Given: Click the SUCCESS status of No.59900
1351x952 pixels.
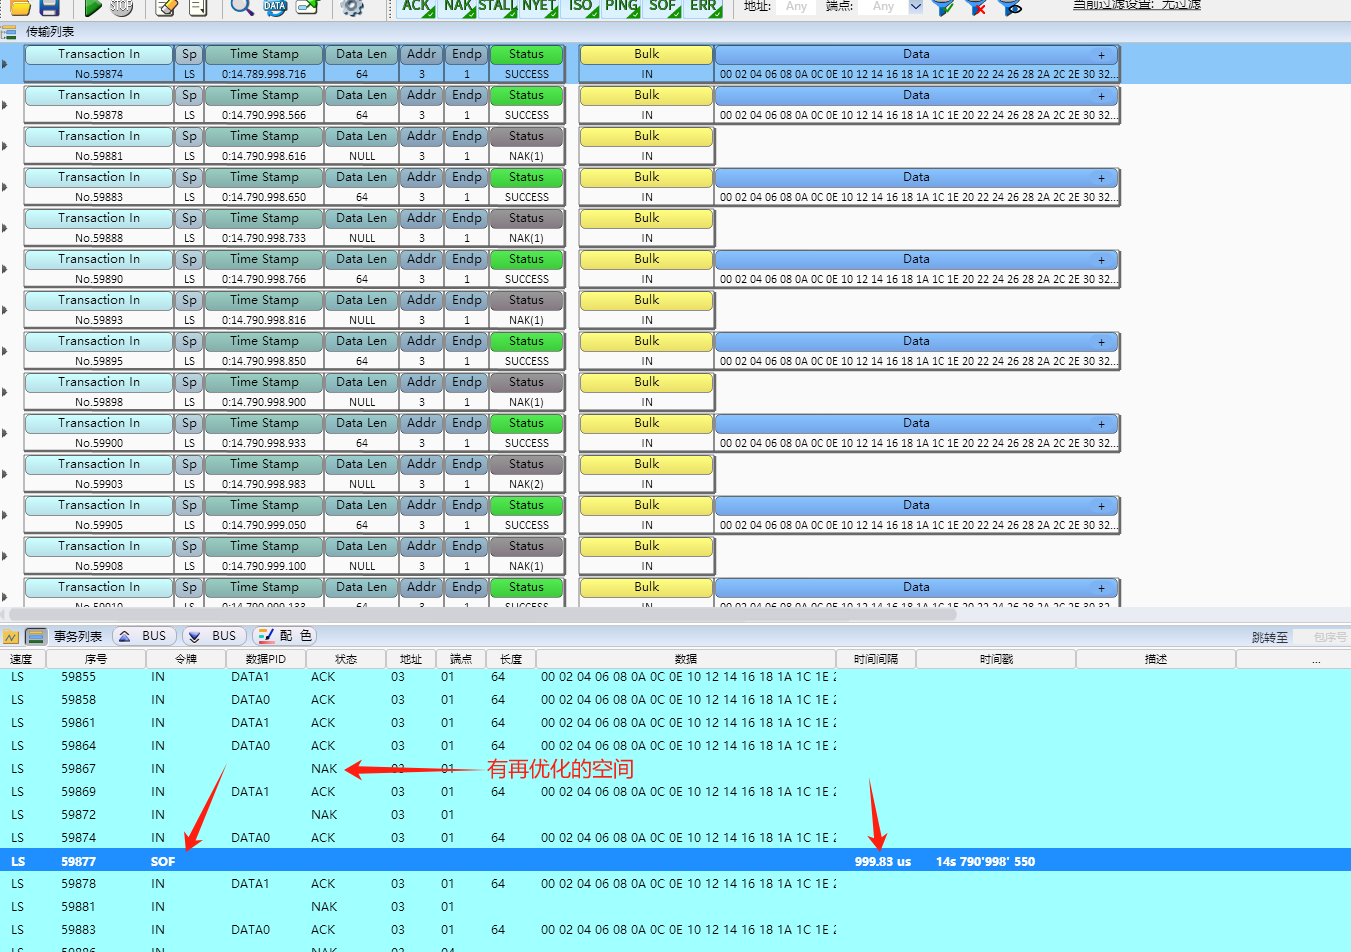Looking at the screenshot, I should [526, 443].
